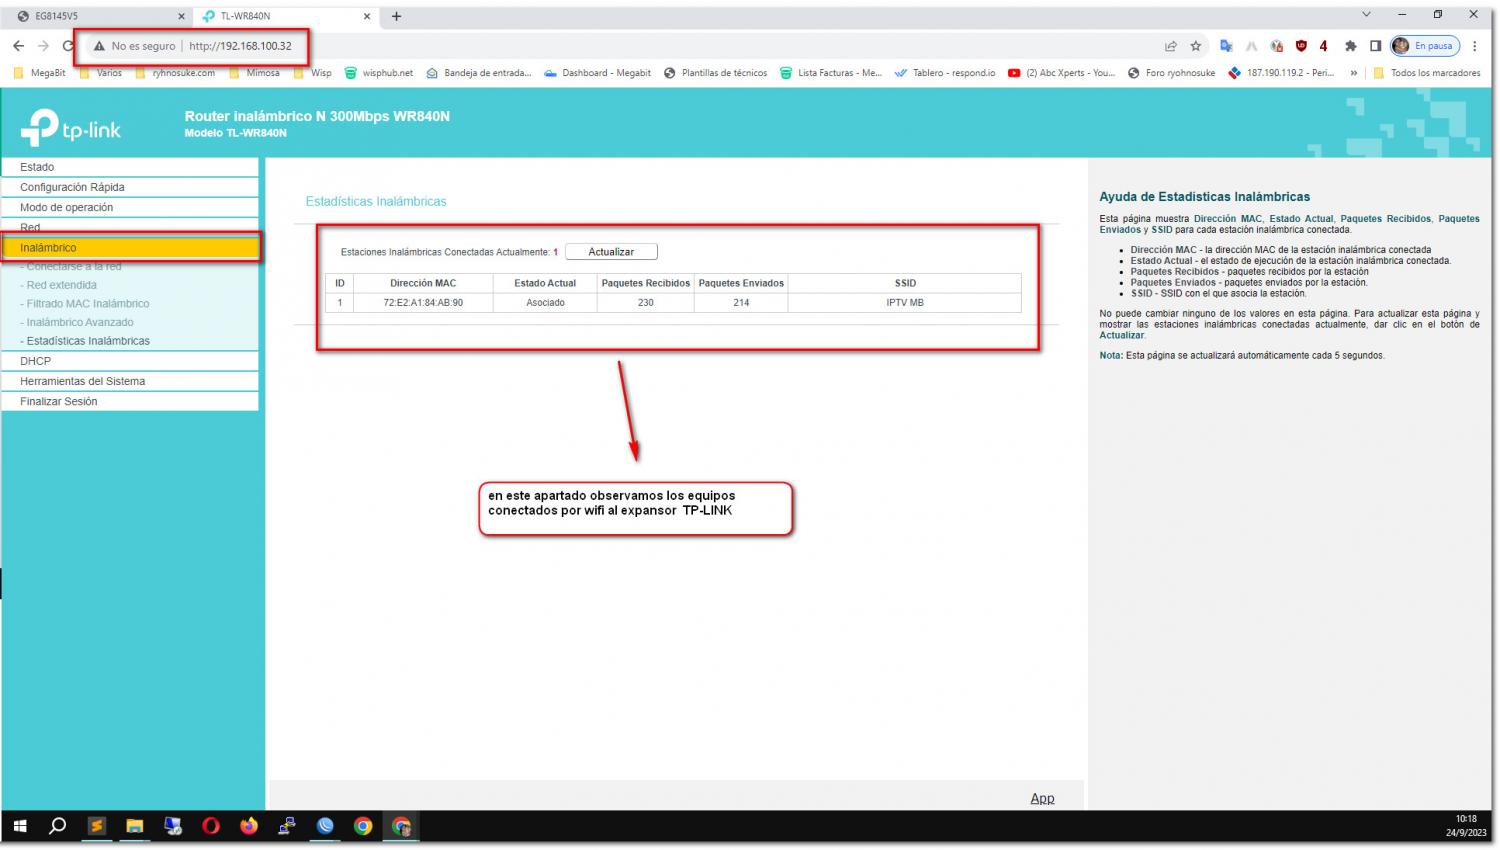Open the Windows Start menu
The height and width of the screenshot is (850, 1500).
(20, 826)
